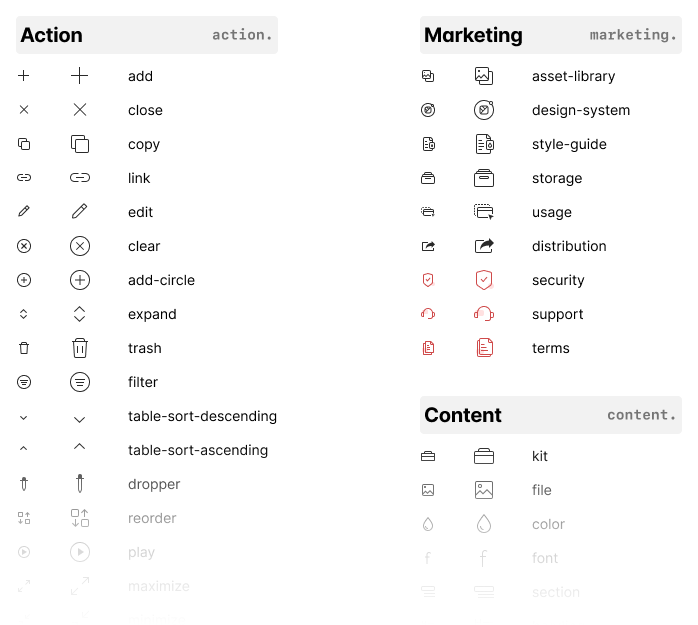Screen dimensions: 698x625
Task: Click the "design-system" label
Action: [580, 110]
